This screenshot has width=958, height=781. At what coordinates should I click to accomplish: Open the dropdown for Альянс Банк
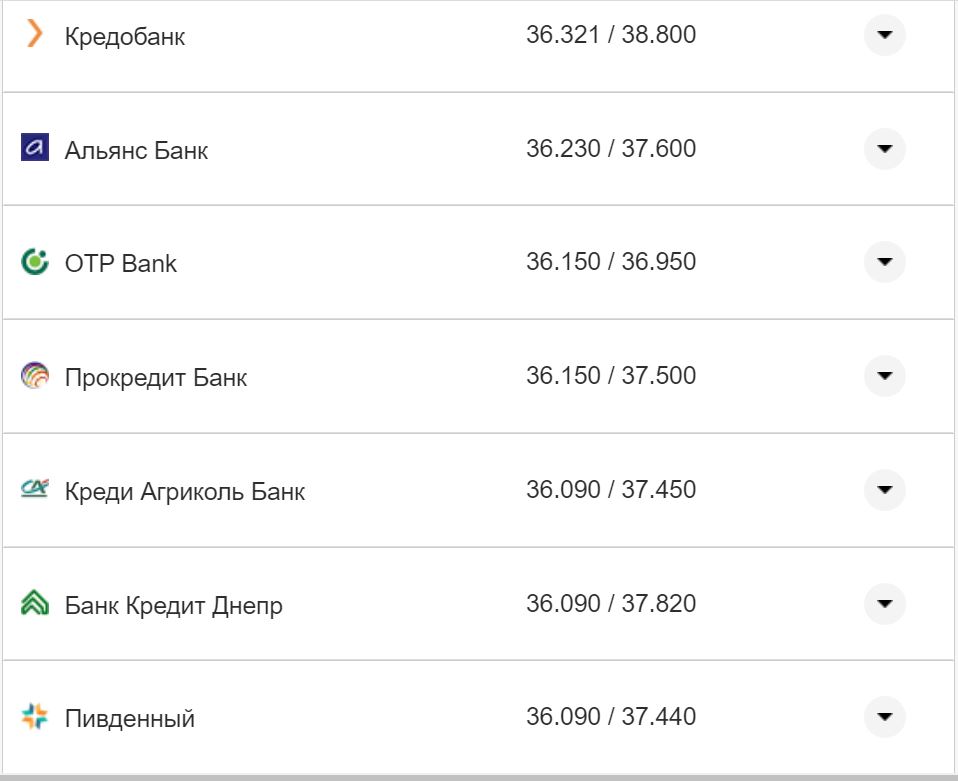[884, 149]
